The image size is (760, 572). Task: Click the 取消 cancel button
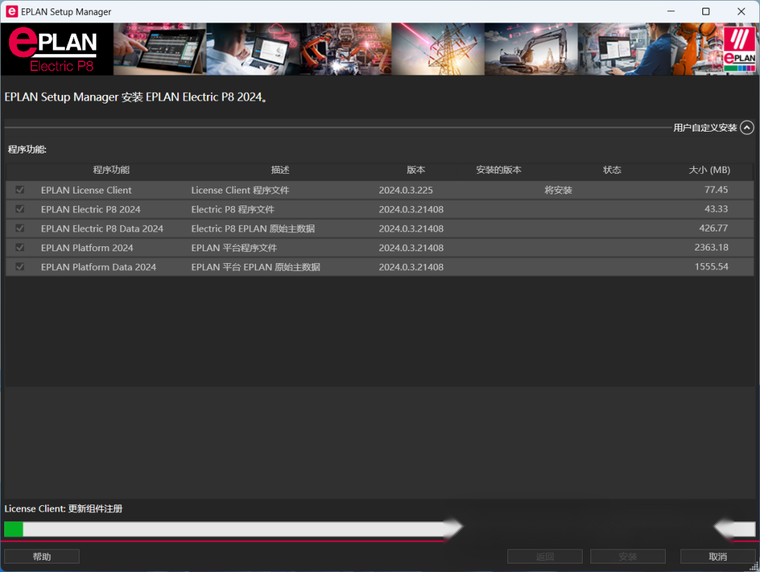click(x=717, y=556)
